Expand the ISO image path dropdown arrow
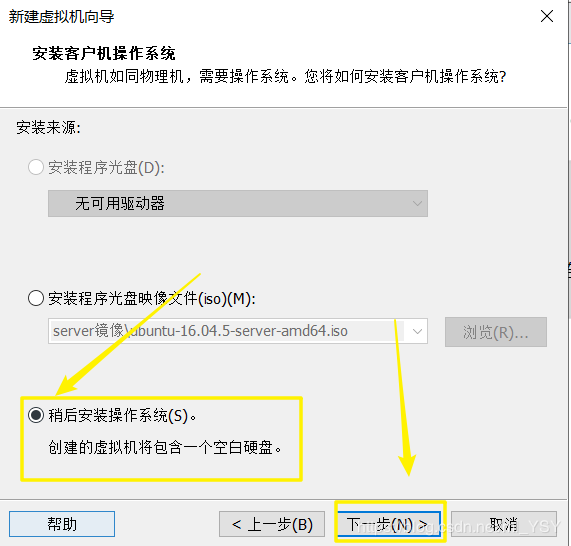571x546 pixels. (x=417, y=331)
